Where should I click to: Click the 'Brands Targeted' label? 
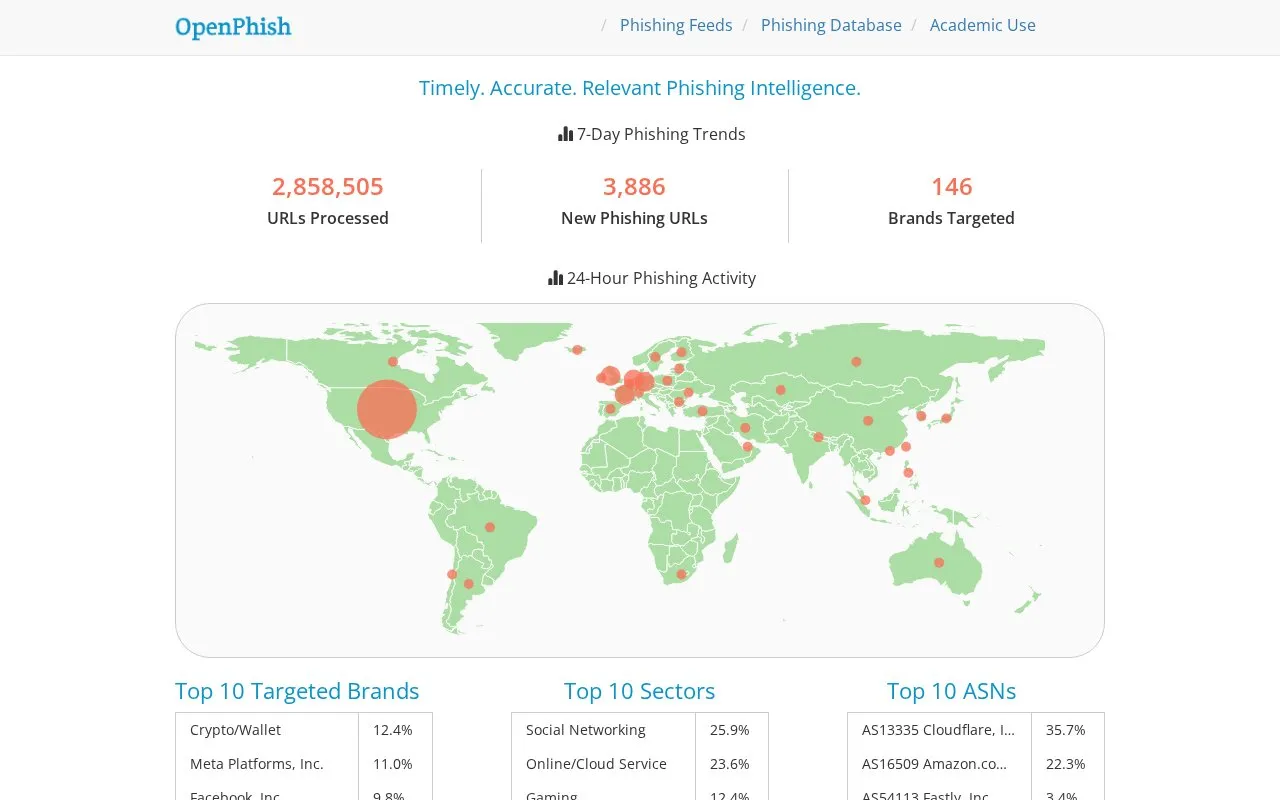952,218
